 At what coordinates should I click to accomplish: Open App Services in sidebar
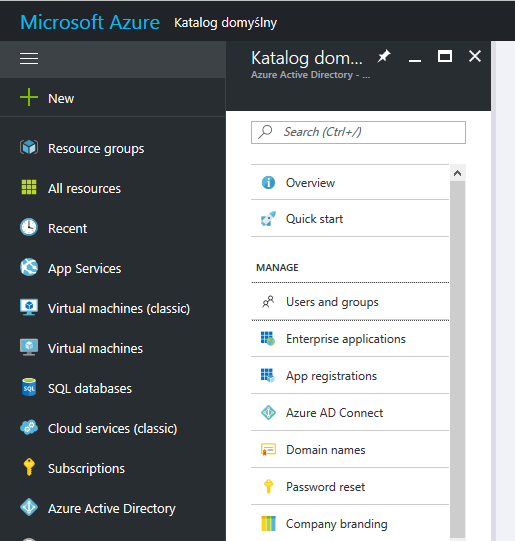[x=85, y=268]
